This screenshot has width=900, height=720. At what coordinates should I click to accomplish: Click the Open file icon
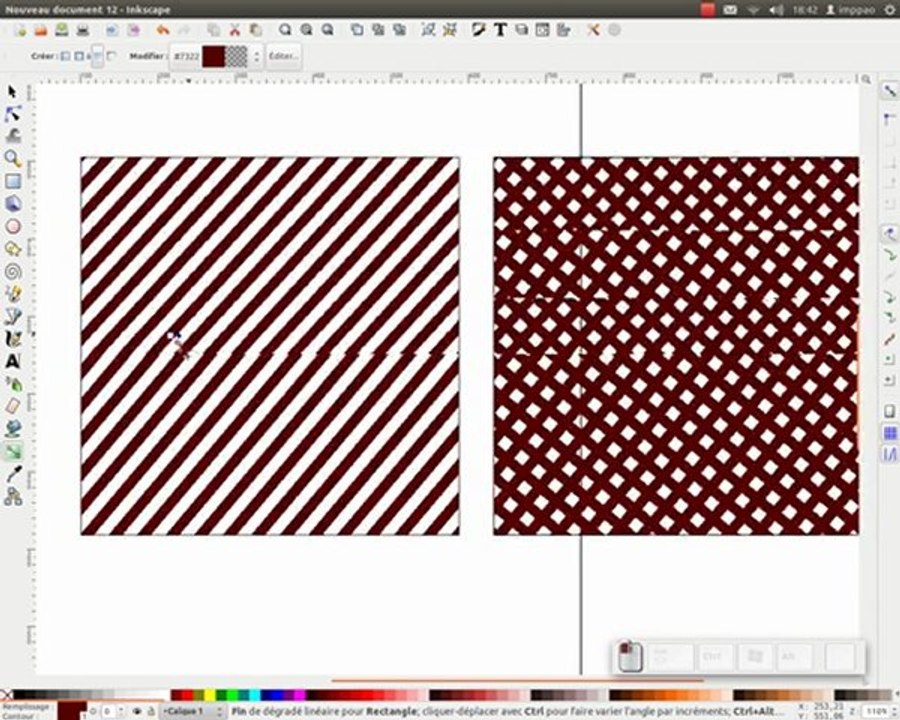tap(41, 30)
